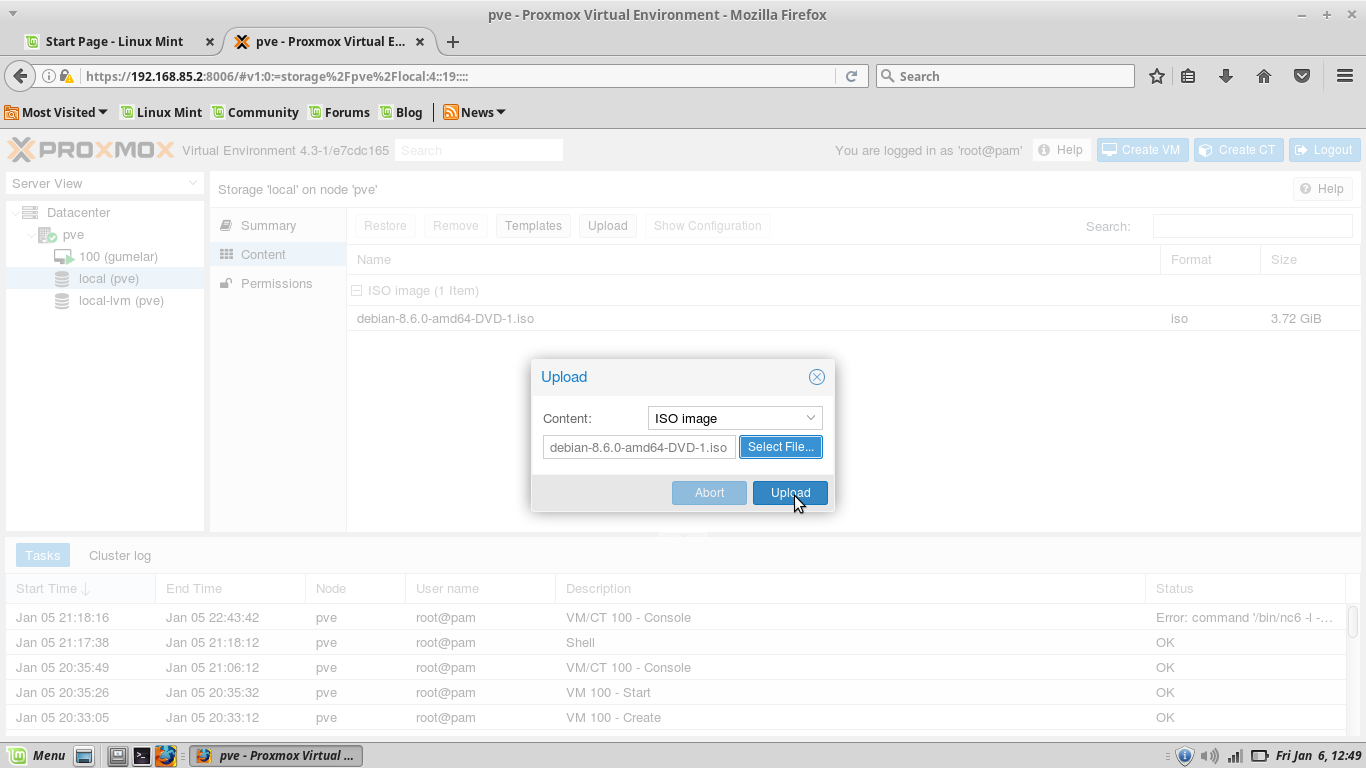Screen dimensions: 1366x768
Task: Click the show desktop icon in the taskbar
Action: tap(84, 756)
